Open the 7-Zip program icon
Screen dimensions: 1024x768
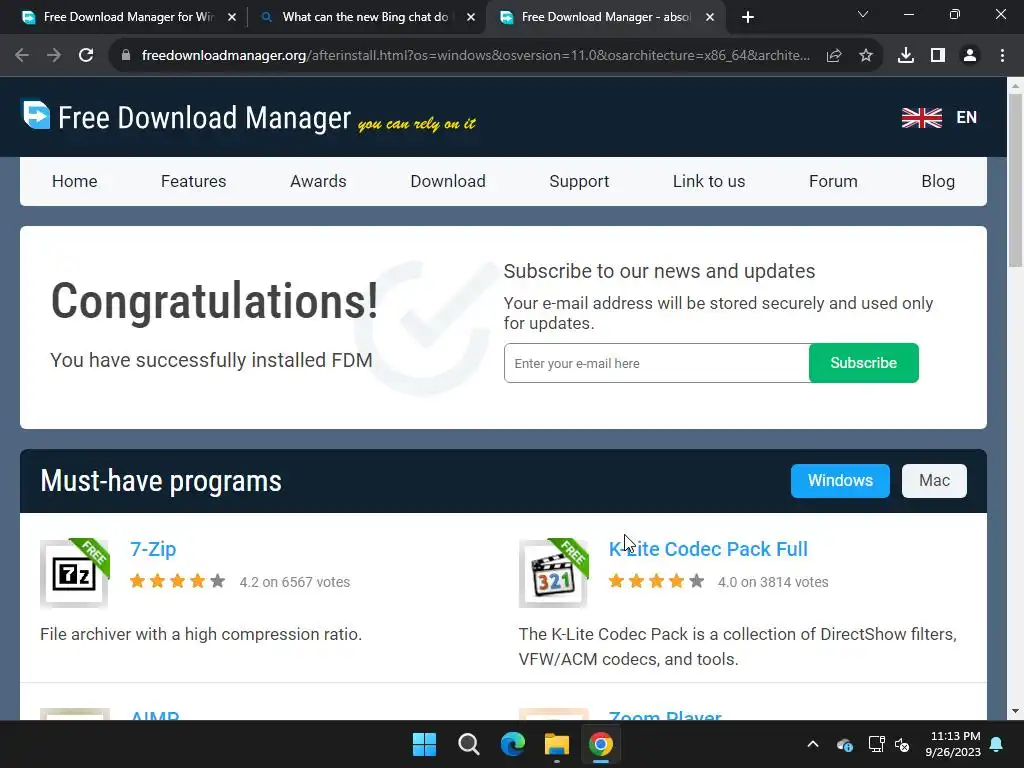point(74,574)
